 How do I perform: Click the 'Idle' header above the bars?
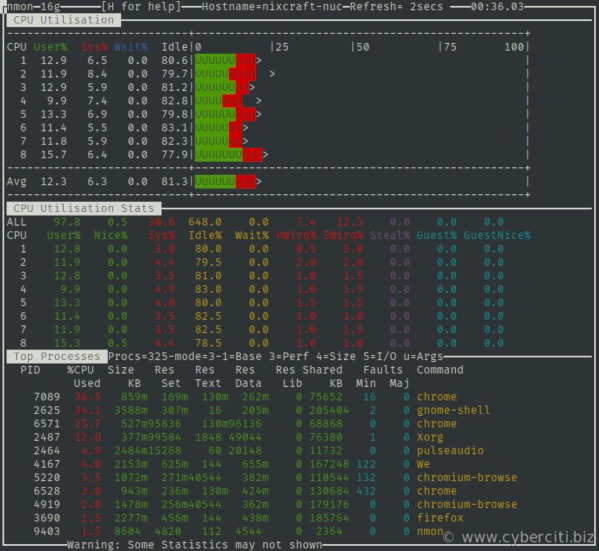click(175, 47)
